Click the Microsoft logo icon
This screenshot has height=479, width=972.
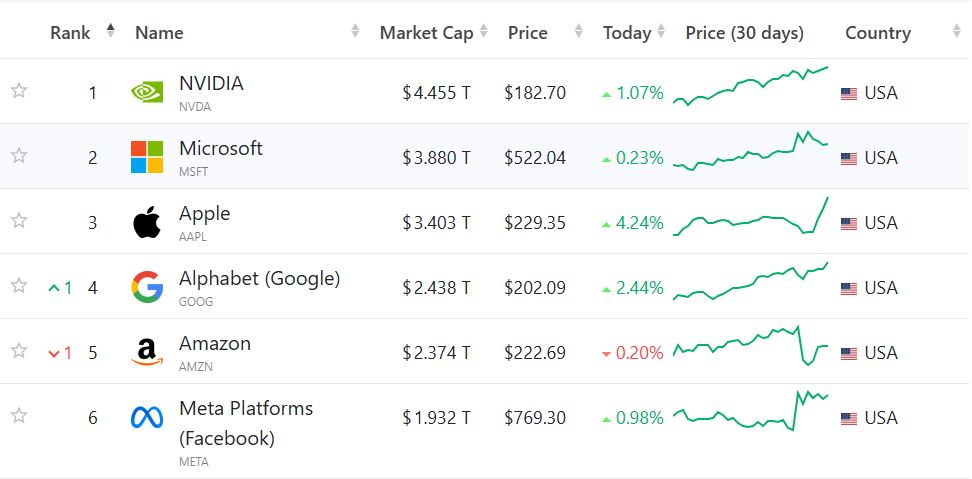pyautogui.click(x=147, y=157)
